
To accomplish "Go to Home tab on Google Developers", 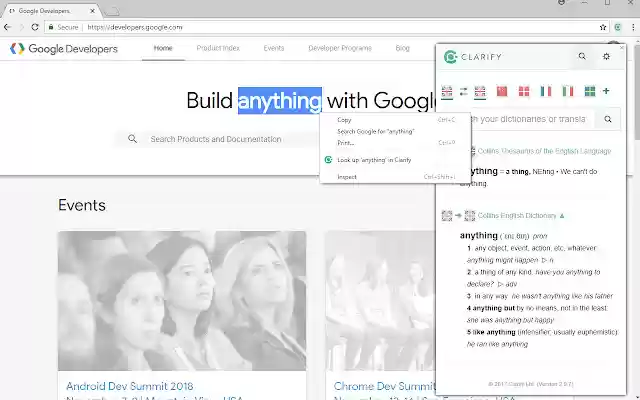I will (163, 48).
